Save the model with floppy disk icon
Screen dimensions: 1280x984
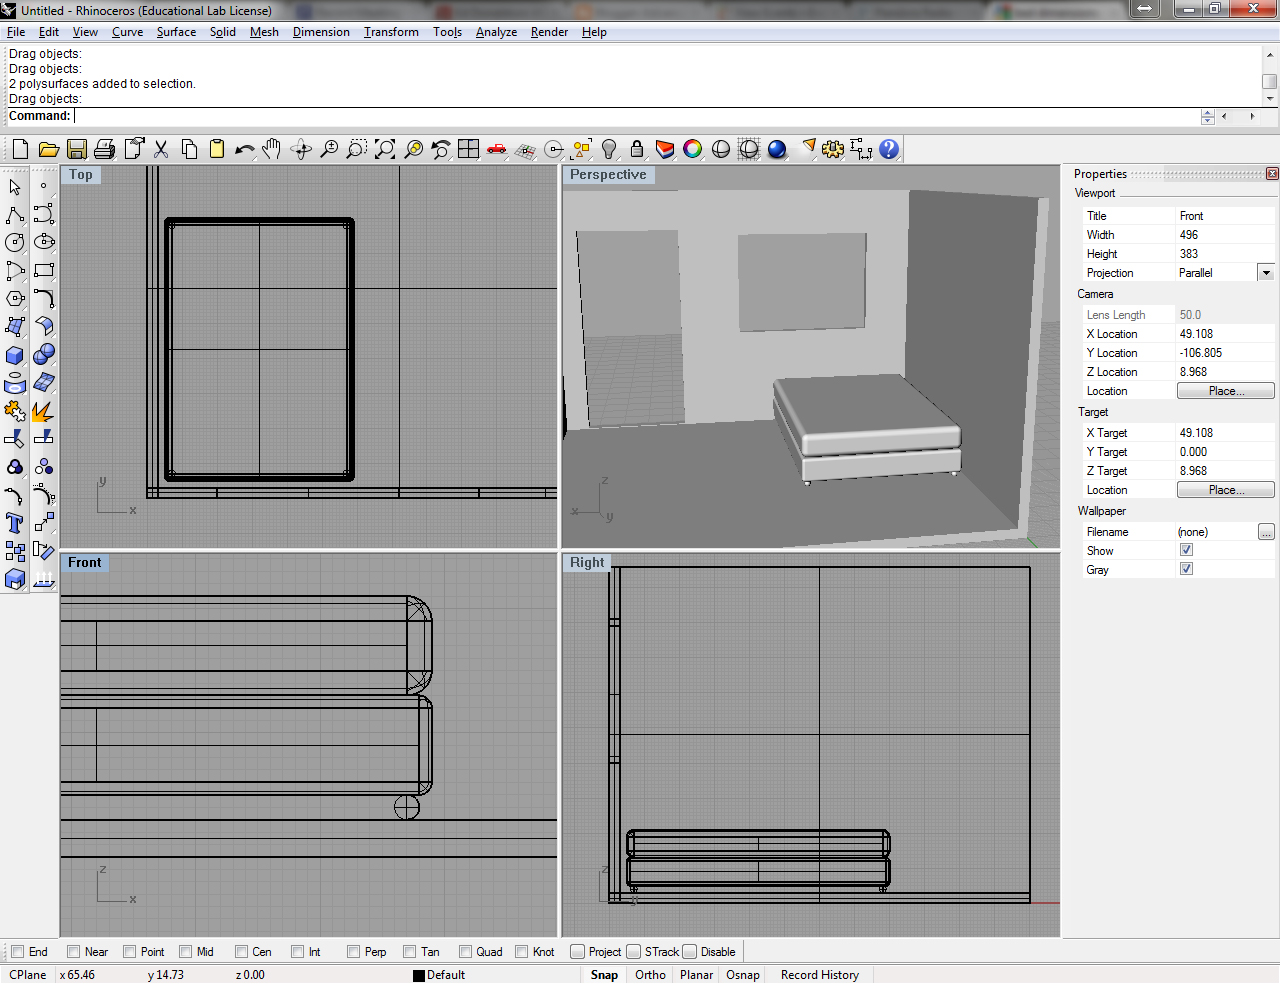[x=76, y=150]
